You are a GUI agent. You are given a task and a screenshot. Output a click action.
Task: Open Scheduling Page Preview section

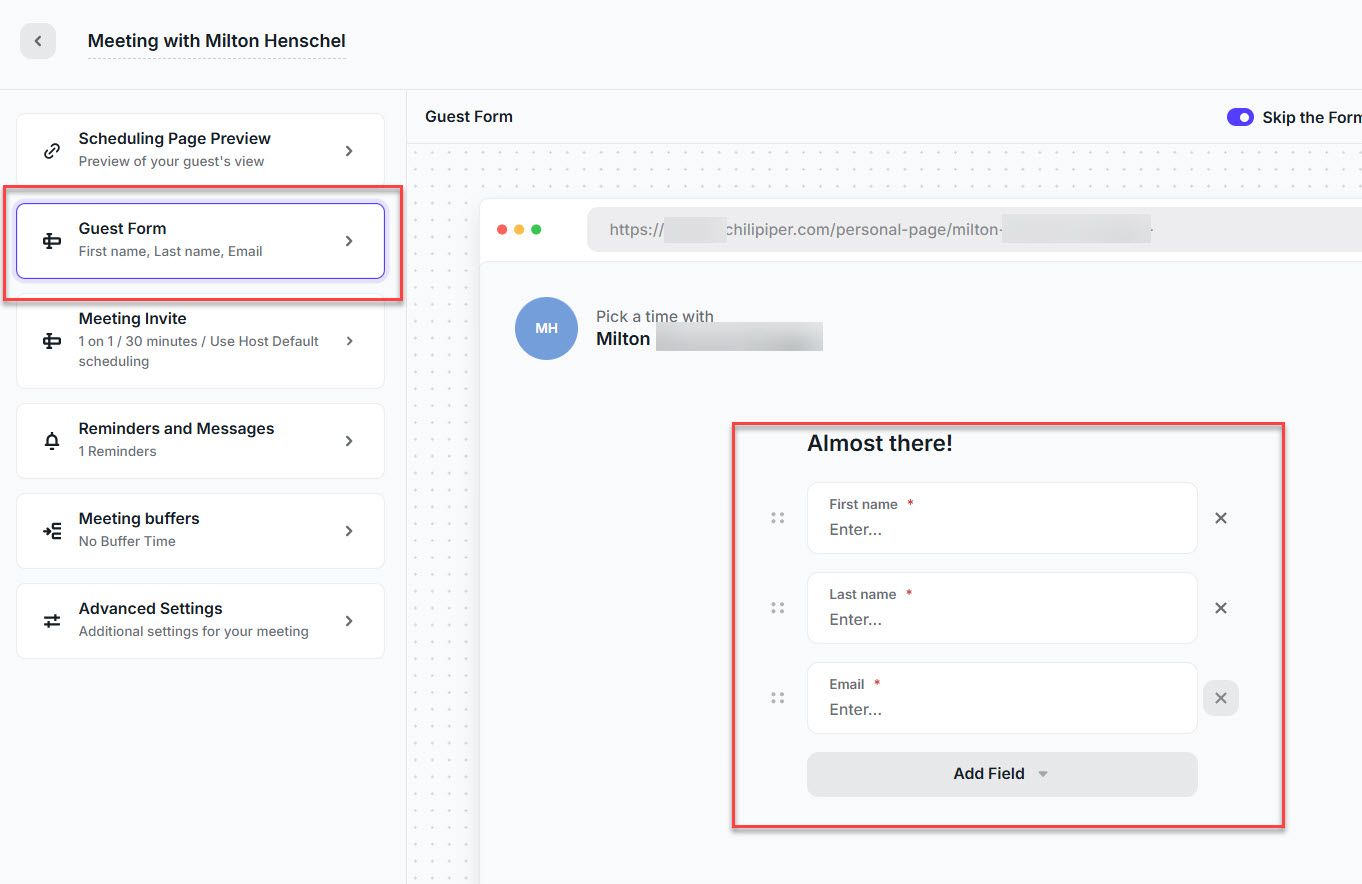[x=200, y=150]
